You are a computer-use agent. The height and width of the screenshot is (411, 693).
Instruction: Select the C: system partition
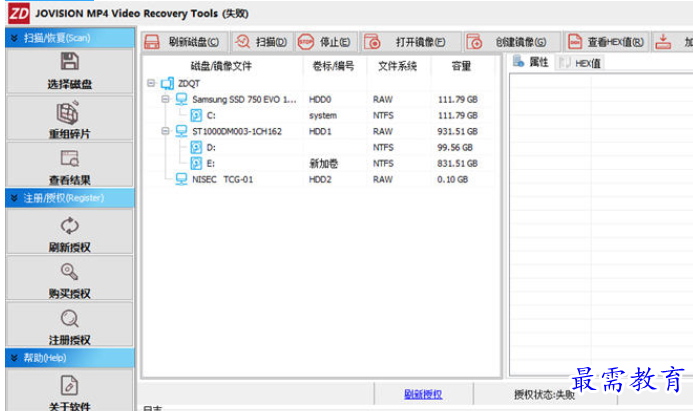321,115
